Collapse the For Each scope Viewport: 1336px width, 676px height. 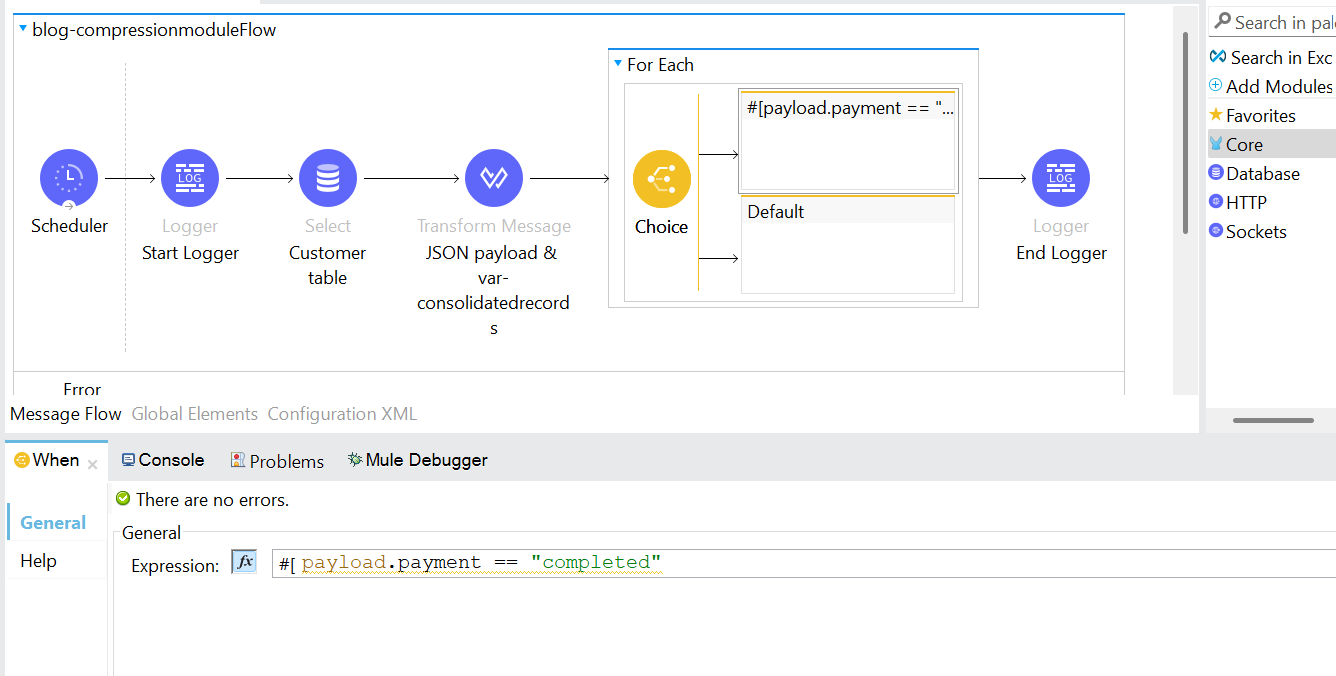618,64
